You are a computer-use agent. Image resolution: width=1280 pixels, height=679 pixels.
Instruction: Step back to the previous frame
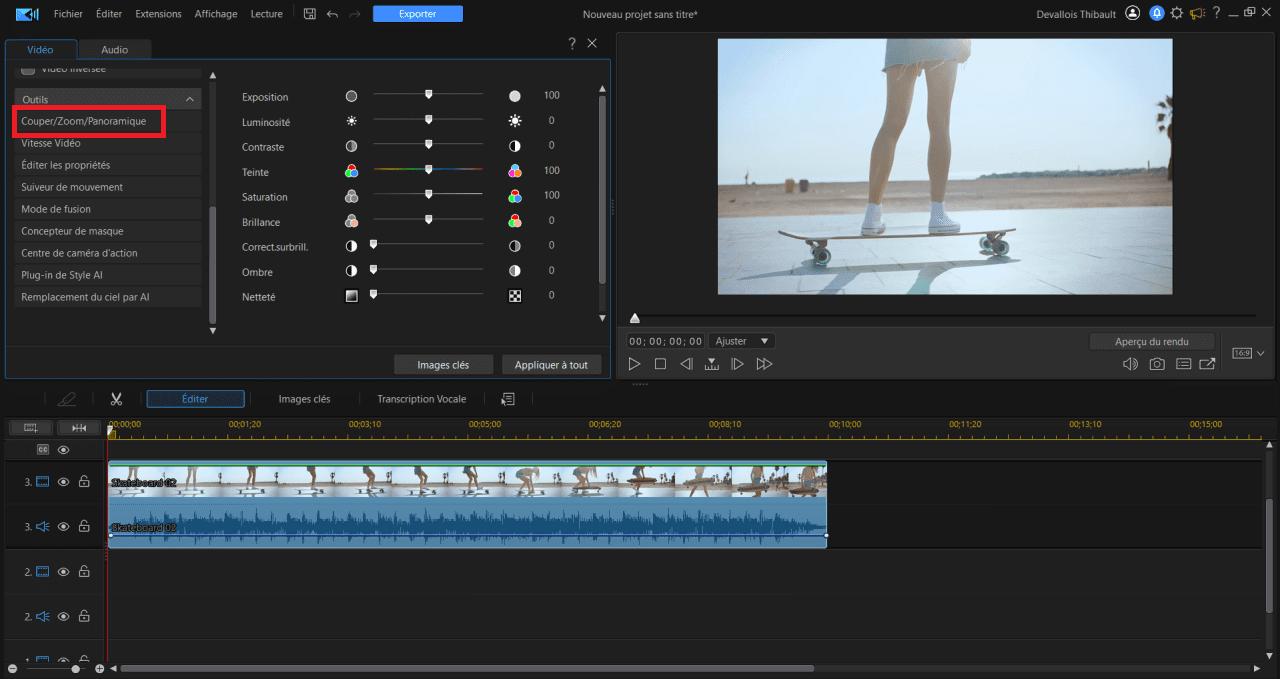[686, 364]
